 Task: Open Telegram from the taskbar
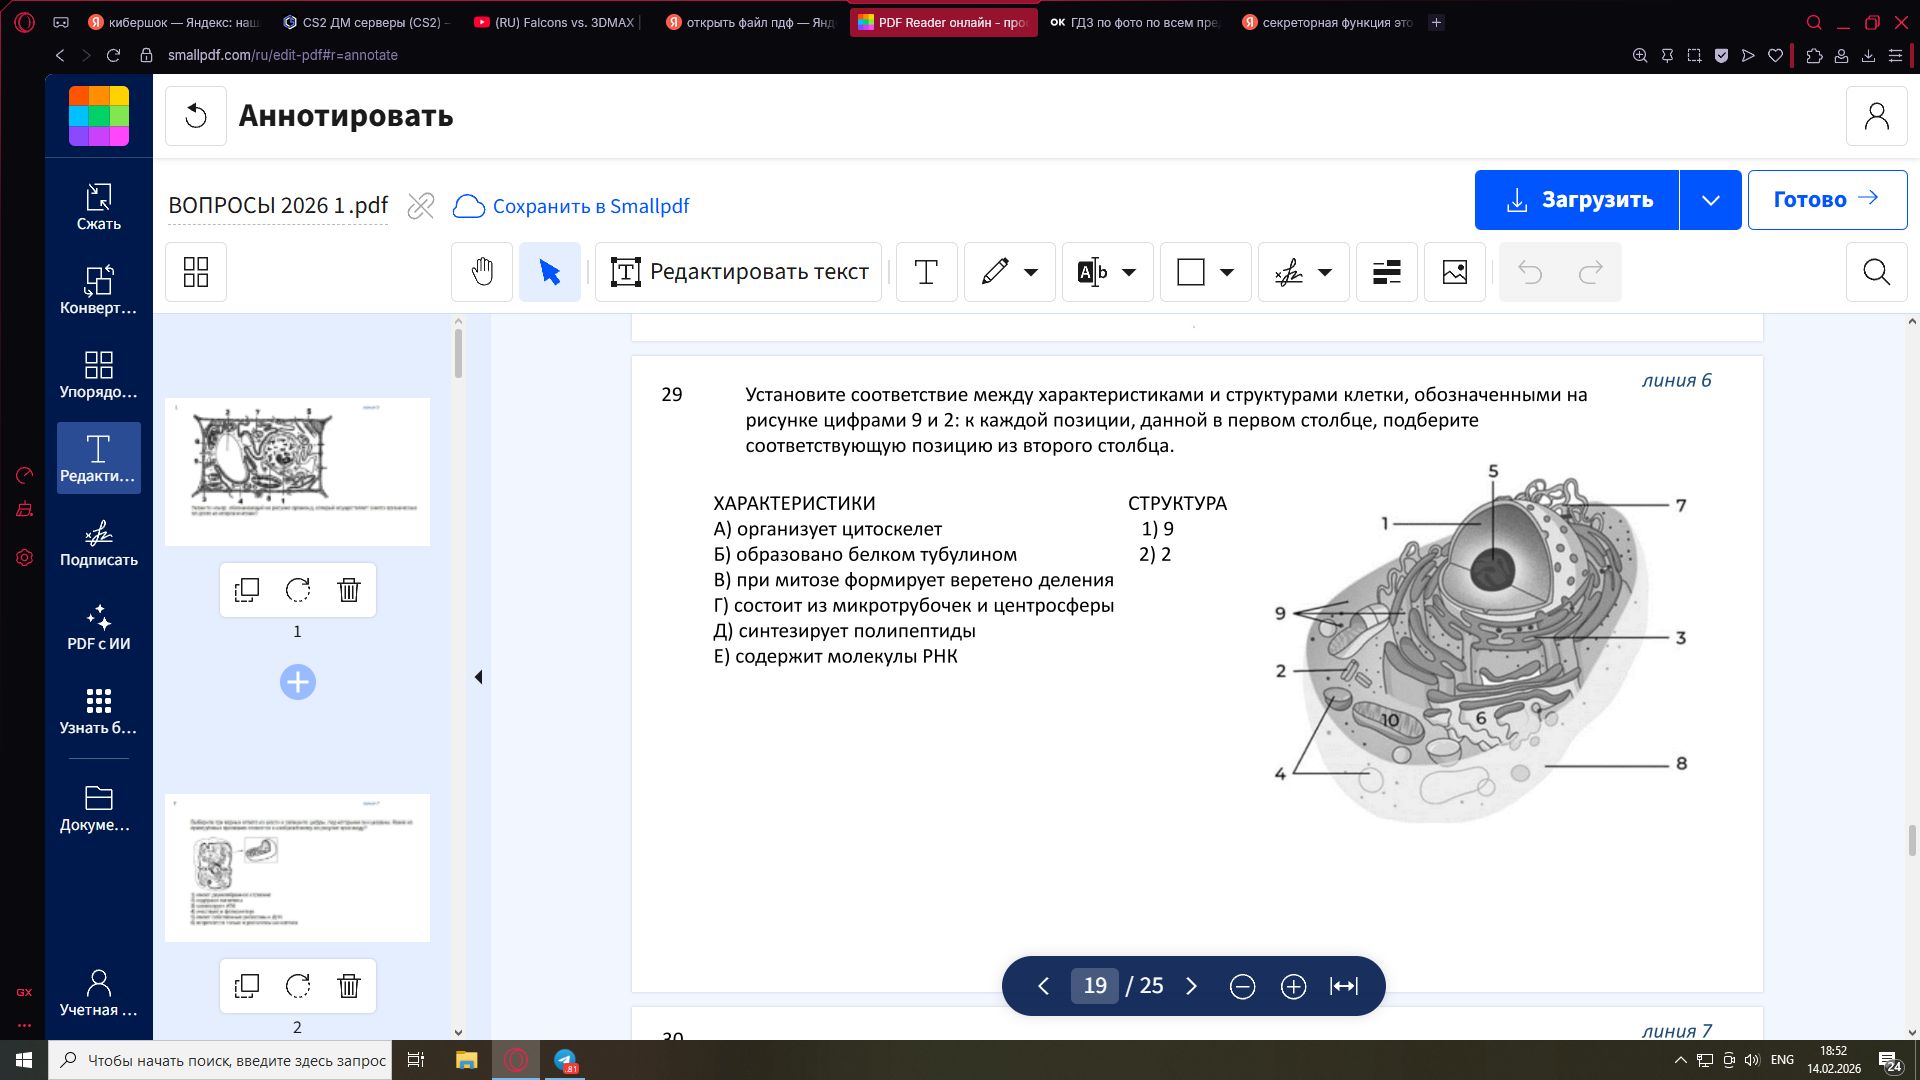[565, 1060]
